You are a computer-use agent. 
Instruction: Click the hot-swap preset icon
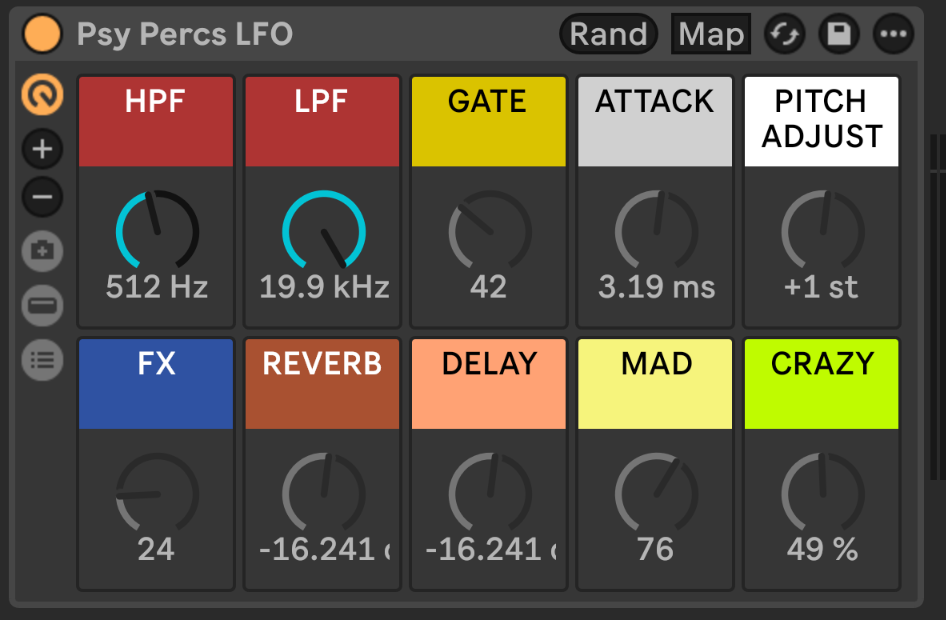(x=784, y=33)
